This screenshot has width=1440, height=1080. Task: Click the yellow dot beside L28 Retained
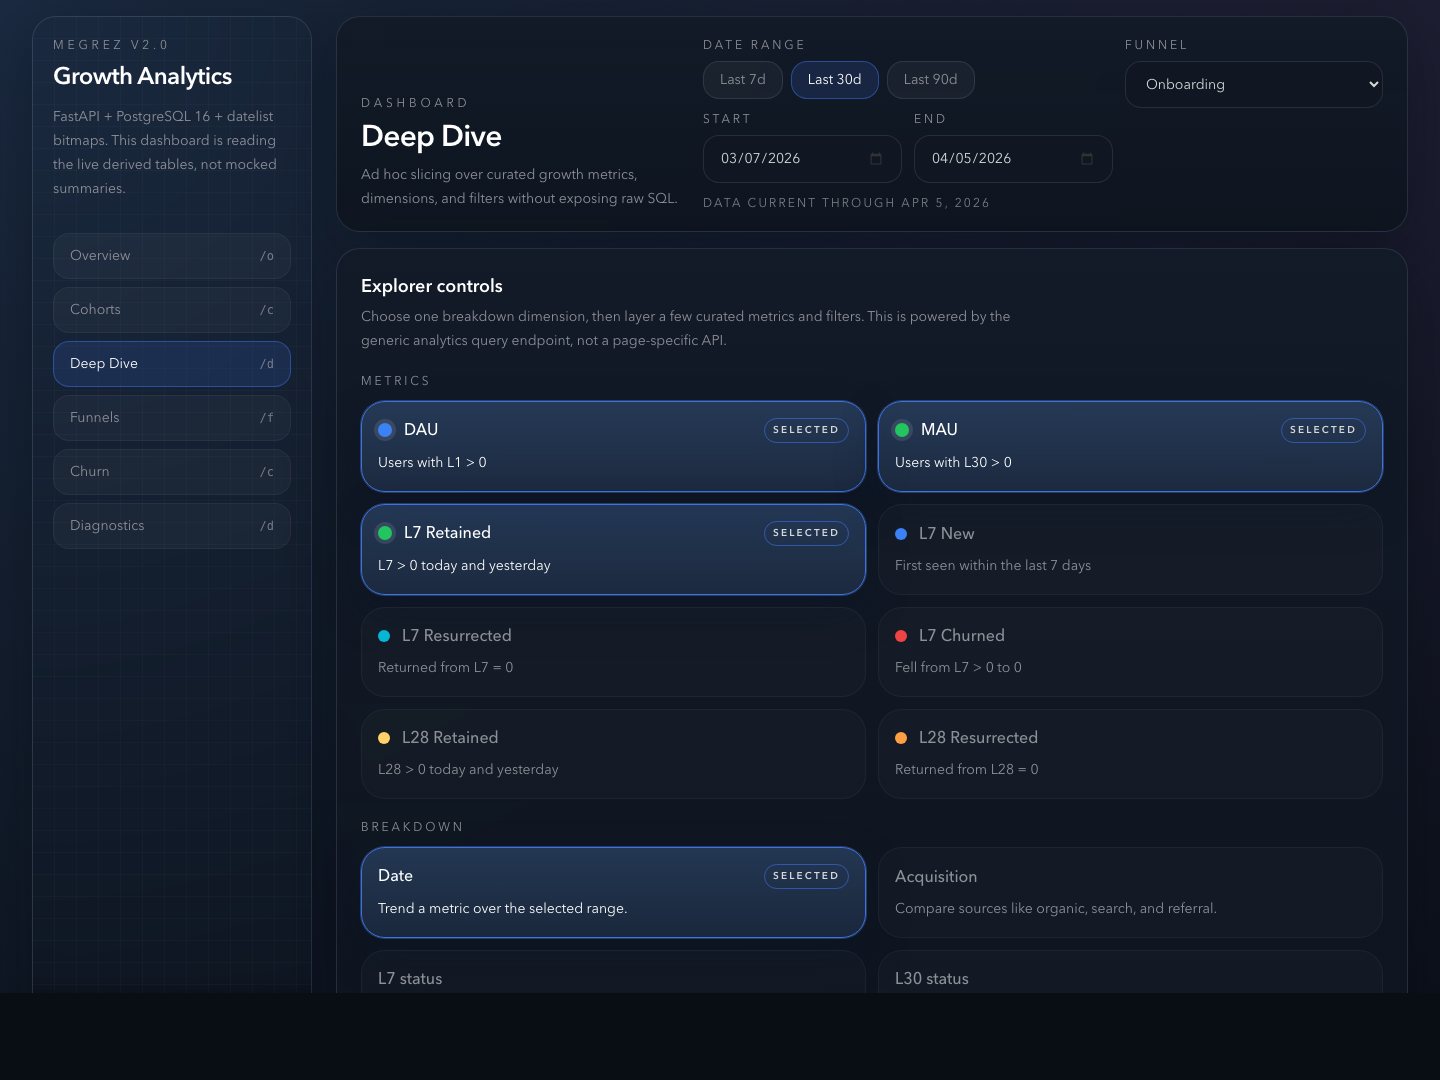pyautogui.click(x=384, y=738)
